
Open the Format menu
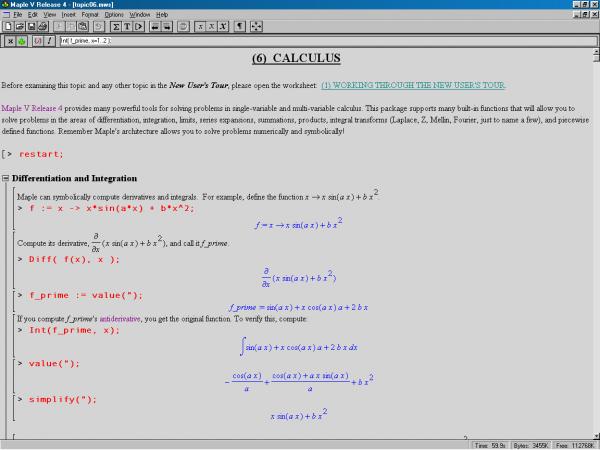(x=90, y=15)
